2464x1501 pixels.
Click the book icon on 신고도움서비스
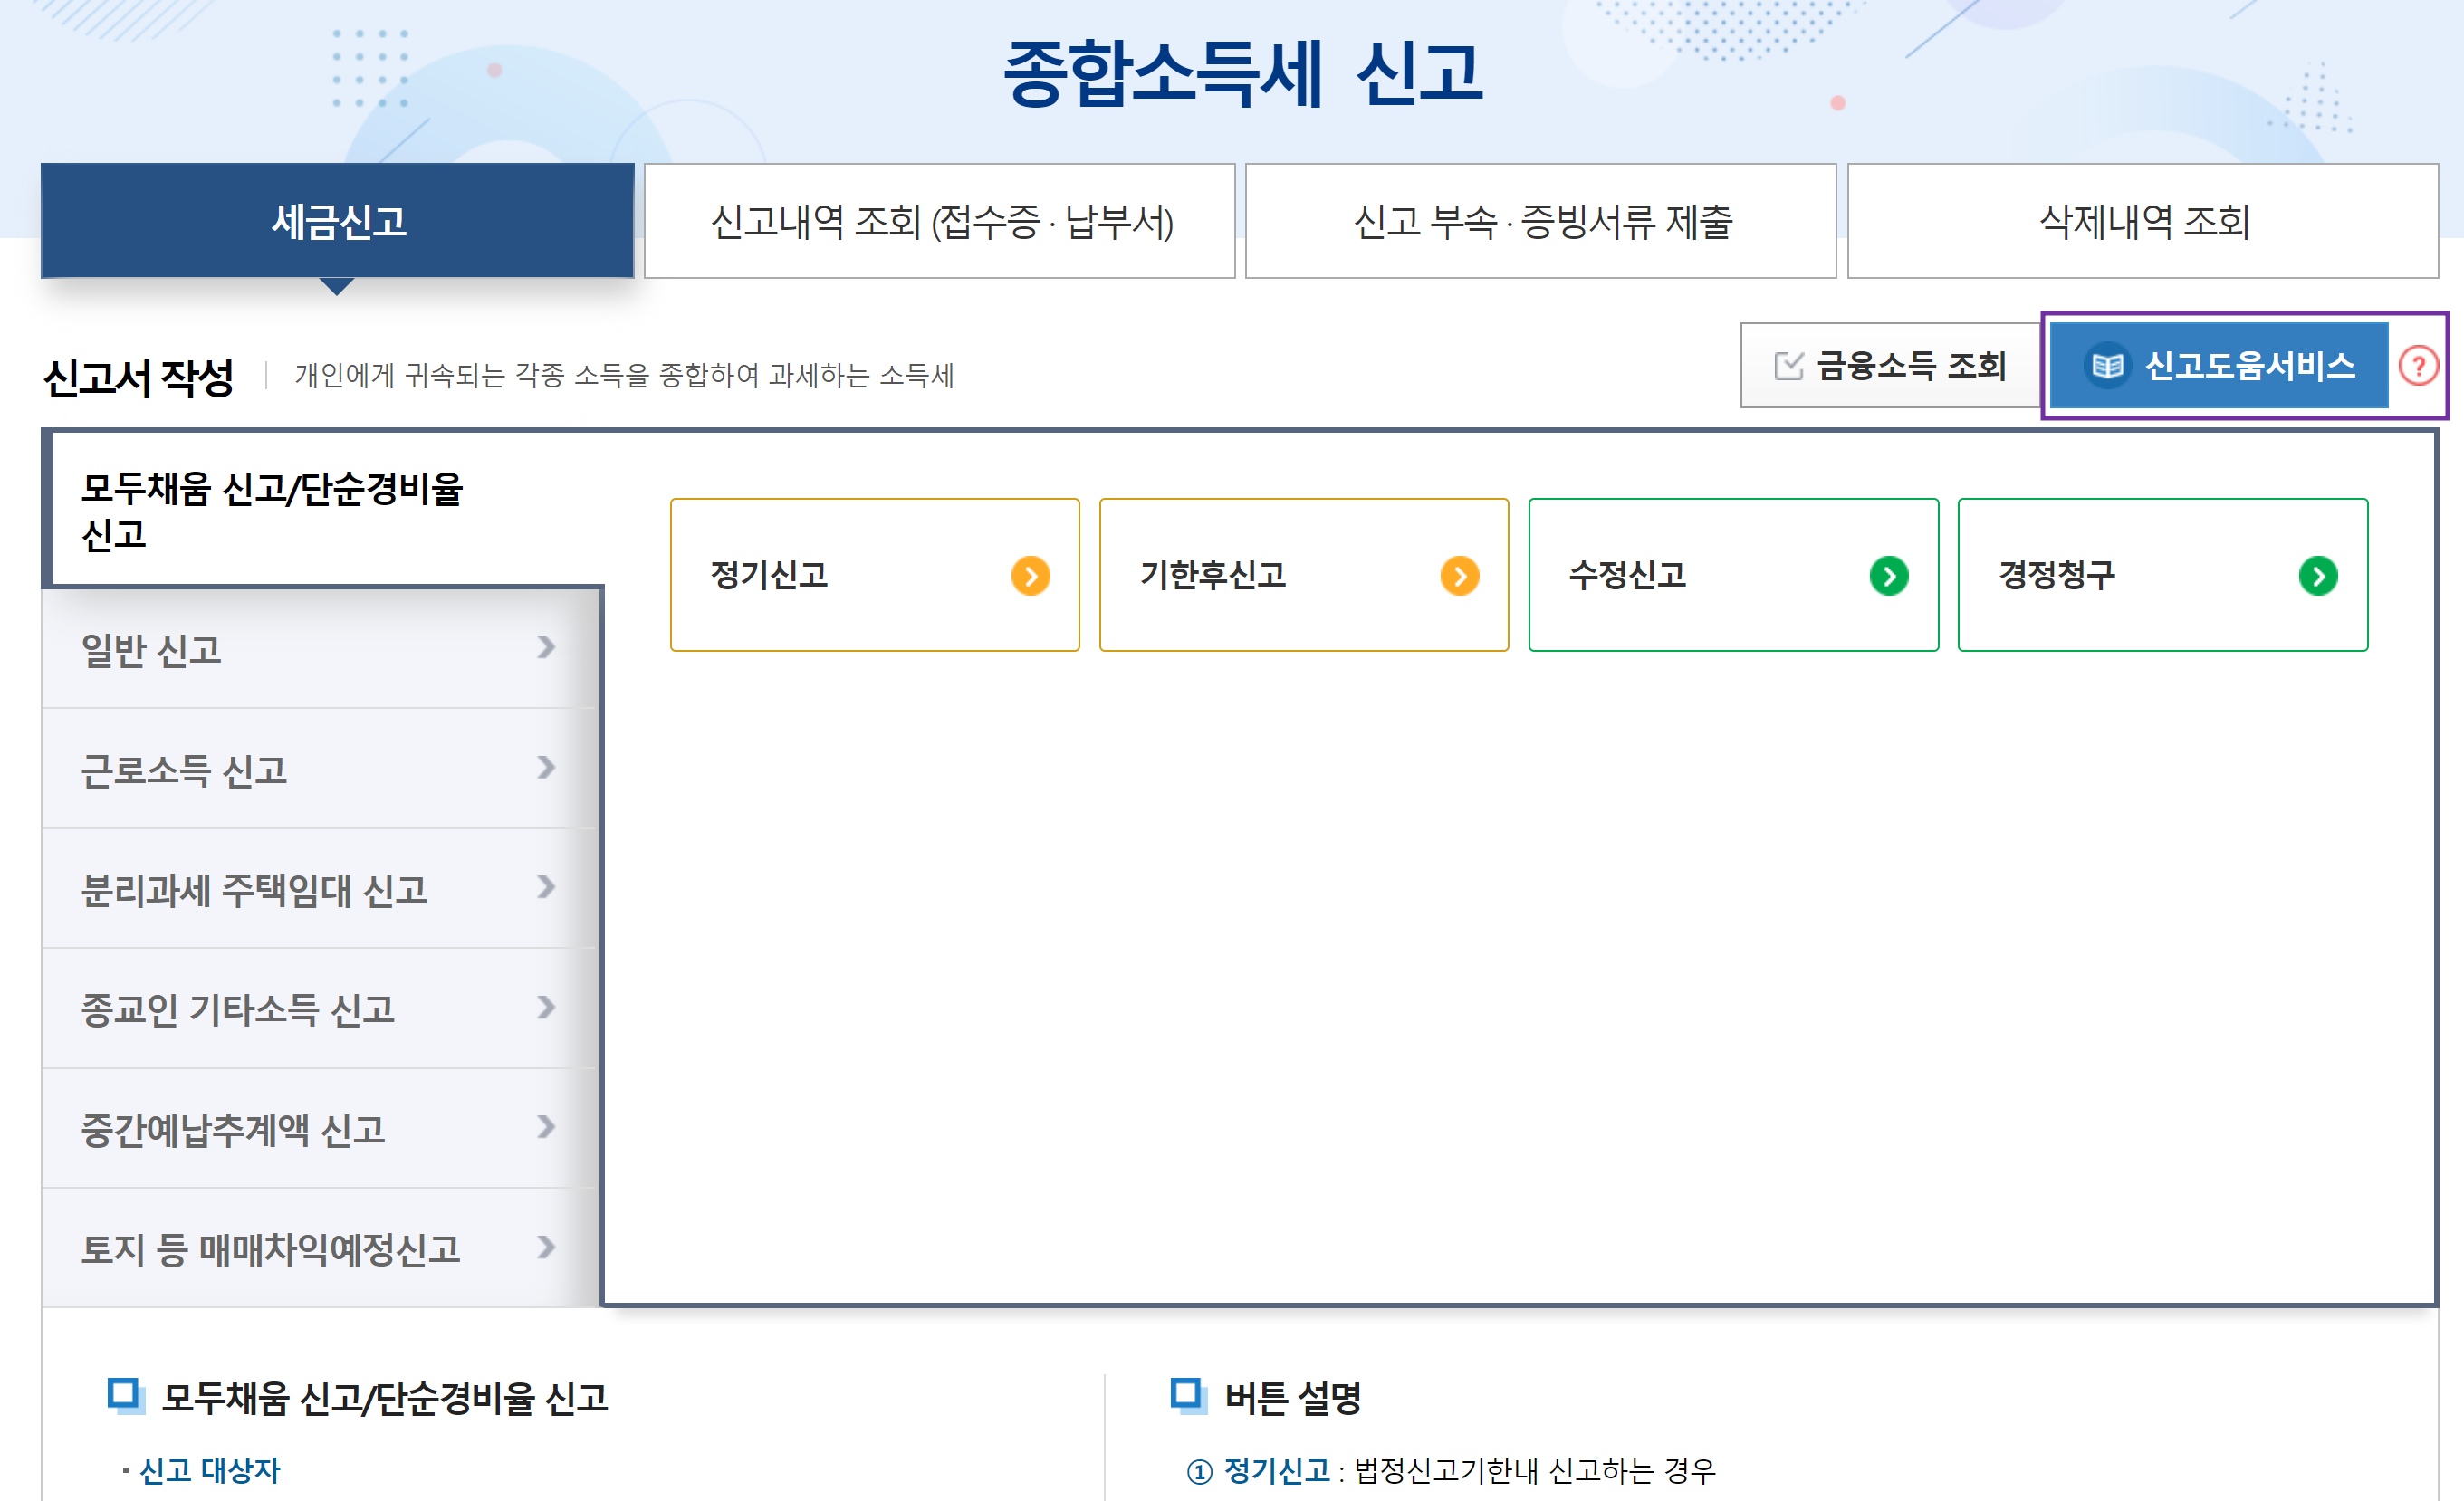2107,366
